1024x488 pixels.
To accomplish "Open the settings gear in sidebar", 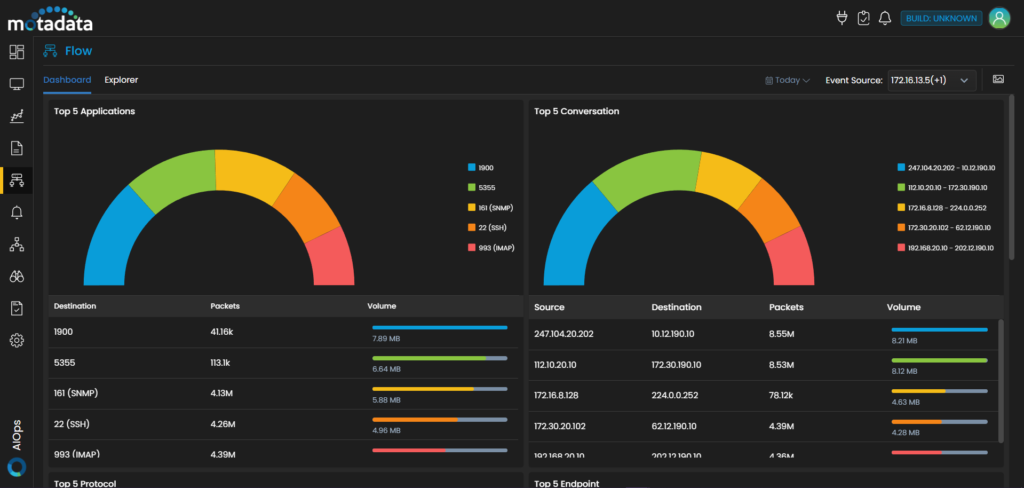I will click(x=17, y=341).
